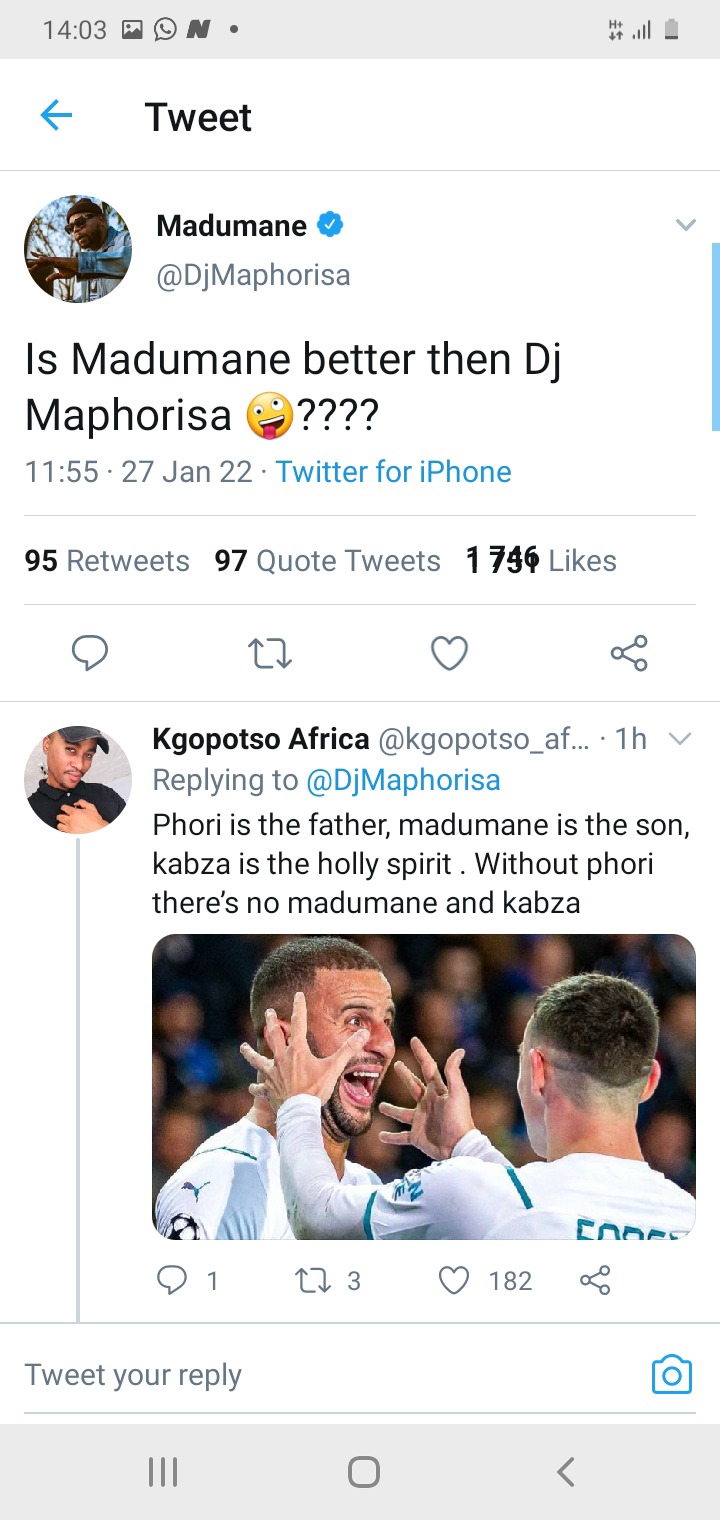Like the main tweet with heart icon
720x1520 pixels.
[449, 653]
